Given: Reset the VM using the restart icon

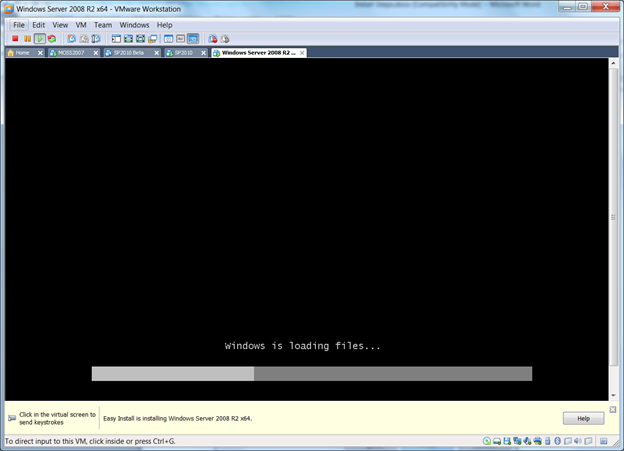Looking at the screenshot, I should (52, 39).
